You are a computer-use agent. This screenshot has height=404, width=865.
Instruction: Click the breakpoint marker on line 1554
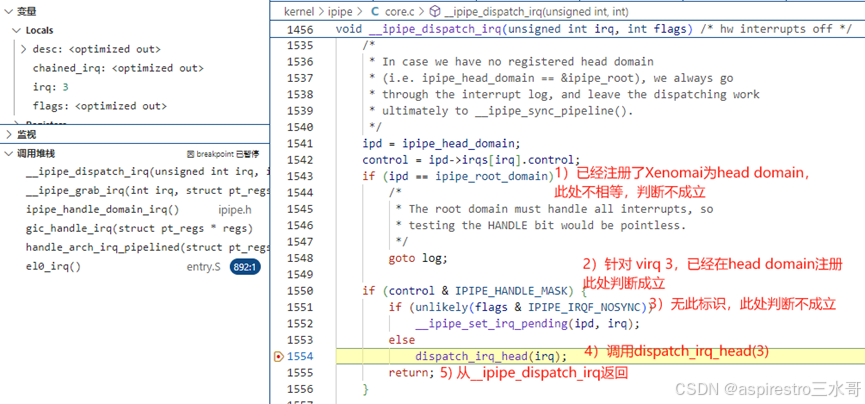click(x=279, y=357)
